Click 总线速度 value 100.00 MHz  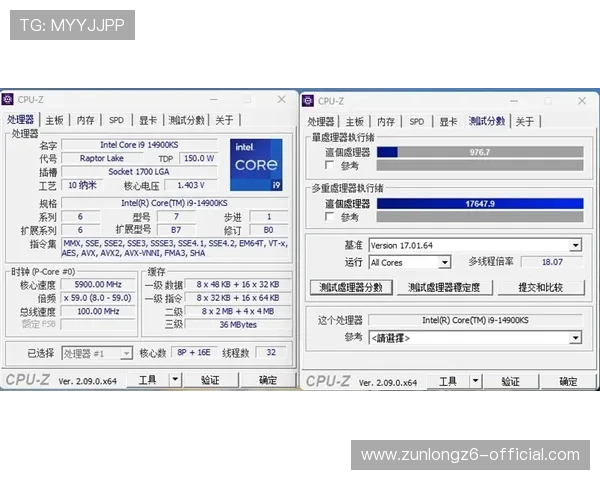coord(98,311)
